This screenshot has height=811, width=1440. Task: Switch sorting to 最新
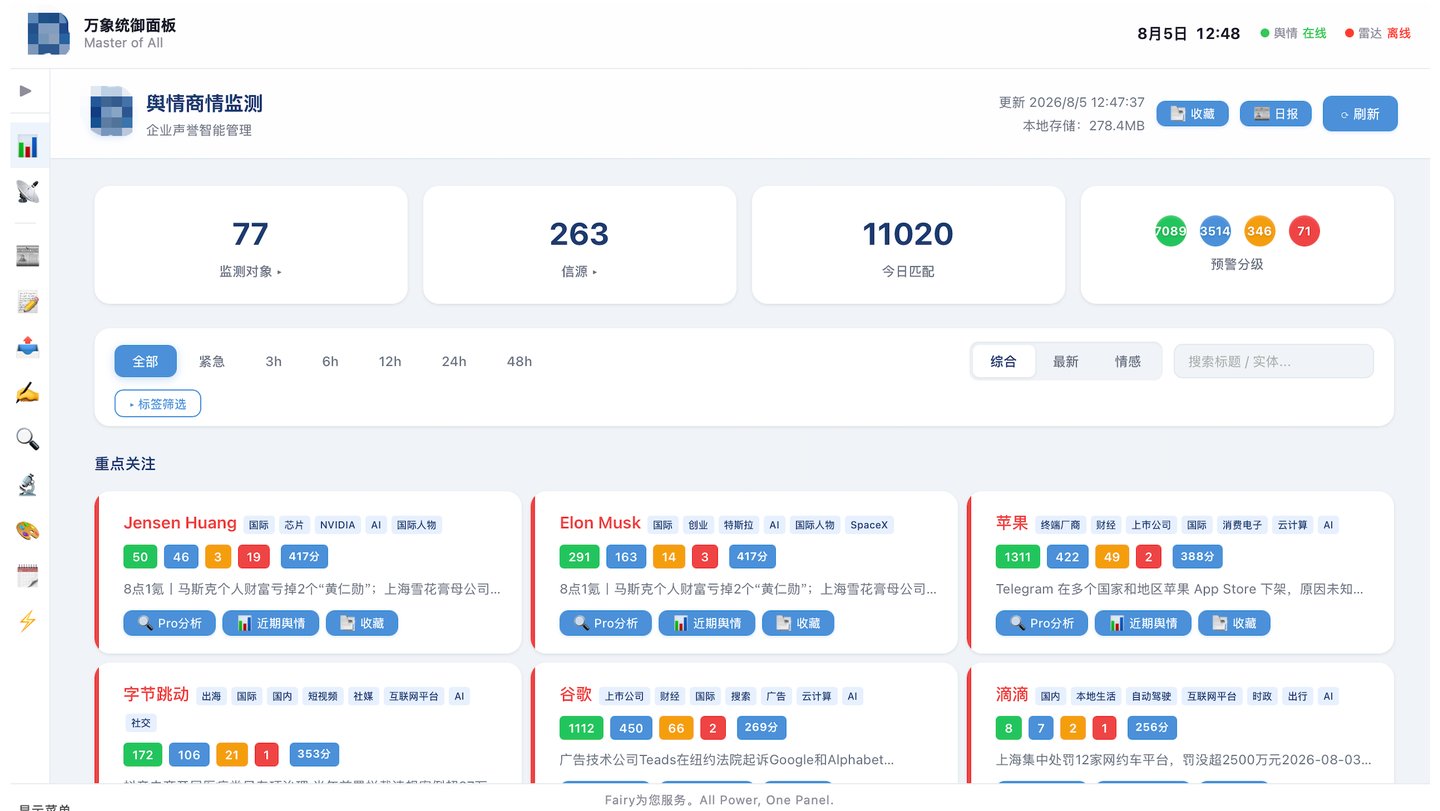[x=1066, y=361]
